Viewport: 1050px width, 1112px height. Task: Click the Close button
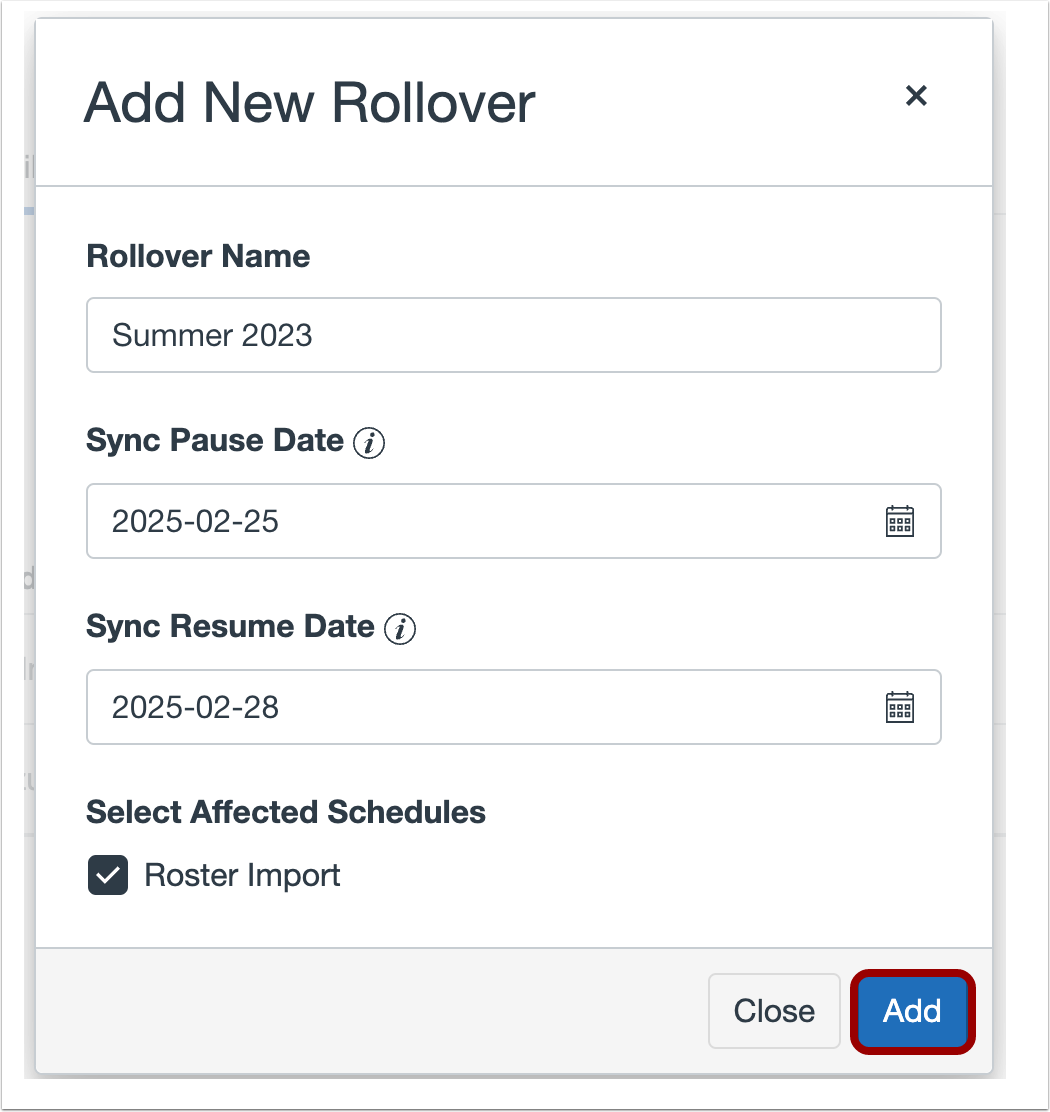coord(773,1011)
